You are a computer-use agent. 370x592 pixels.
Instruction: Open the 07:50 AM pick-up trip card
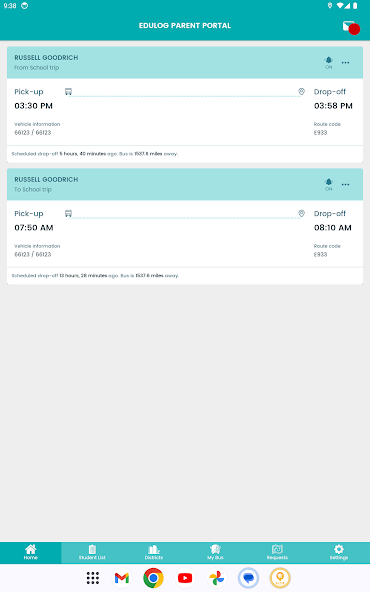(185, 234)
